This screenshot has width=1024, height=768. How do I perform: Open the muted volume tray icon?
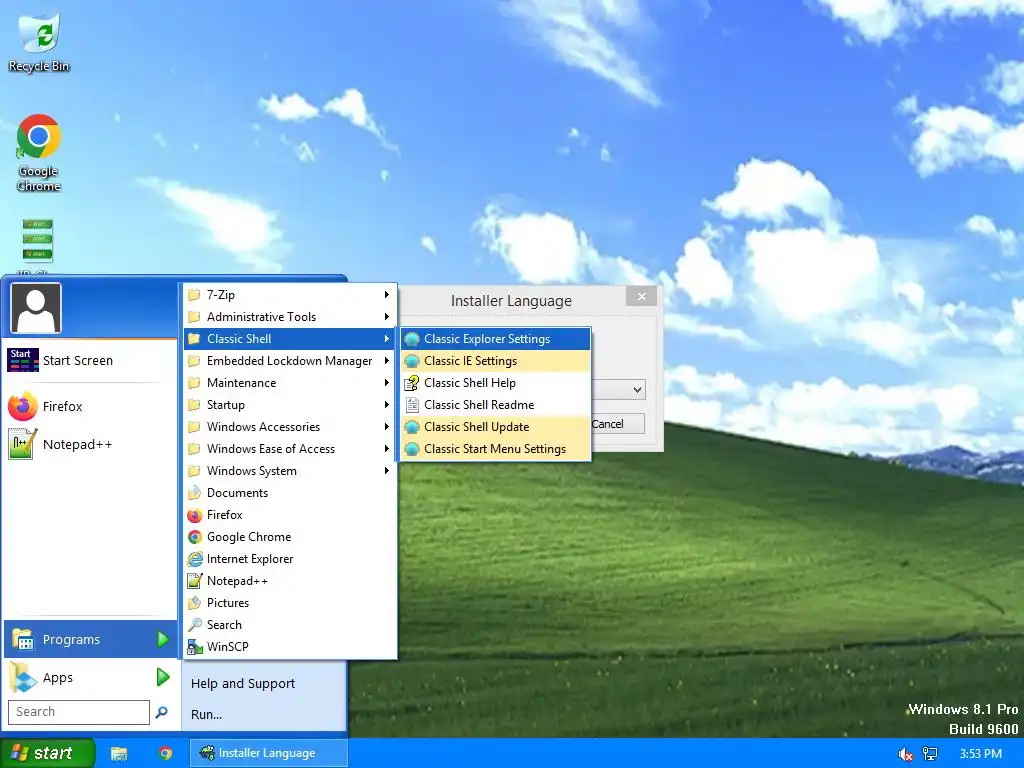click(905, 754)
